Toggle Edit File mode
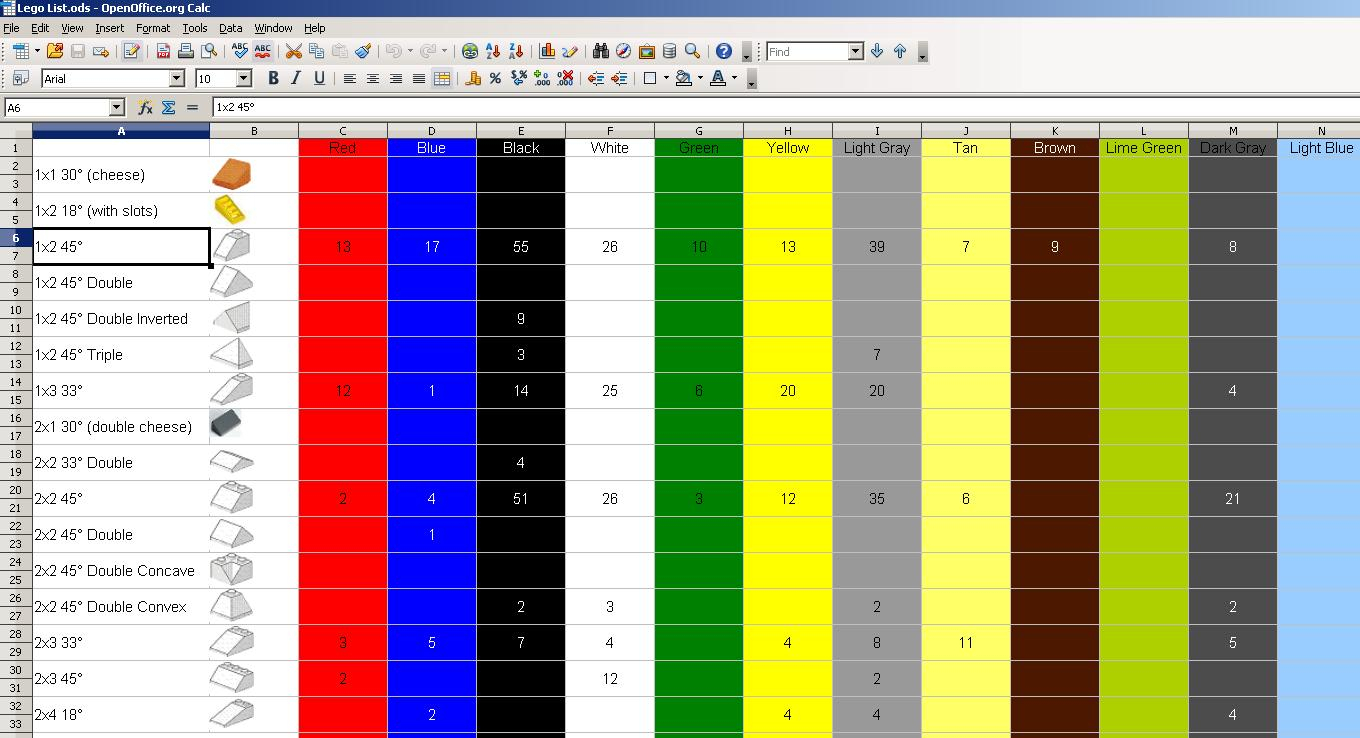This screenshot has height=738, width=1360. pyautogui.click(x=131, y=51)
